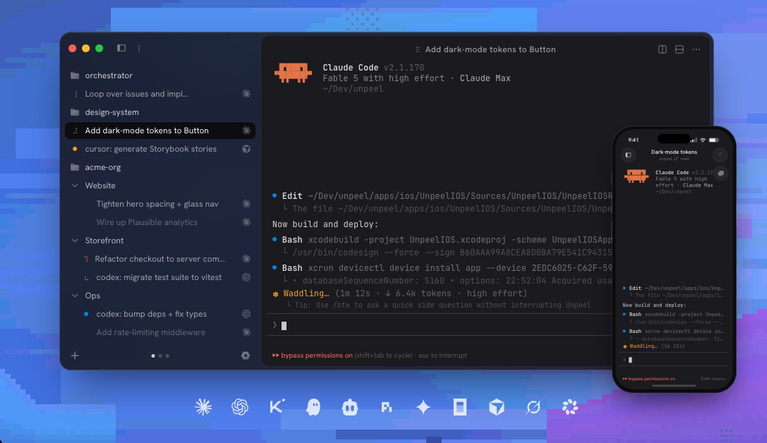This screenshot has width=767, height=443.
Task: Open the orange dots menu beside sidebar toggle
Action: (139, 48)
